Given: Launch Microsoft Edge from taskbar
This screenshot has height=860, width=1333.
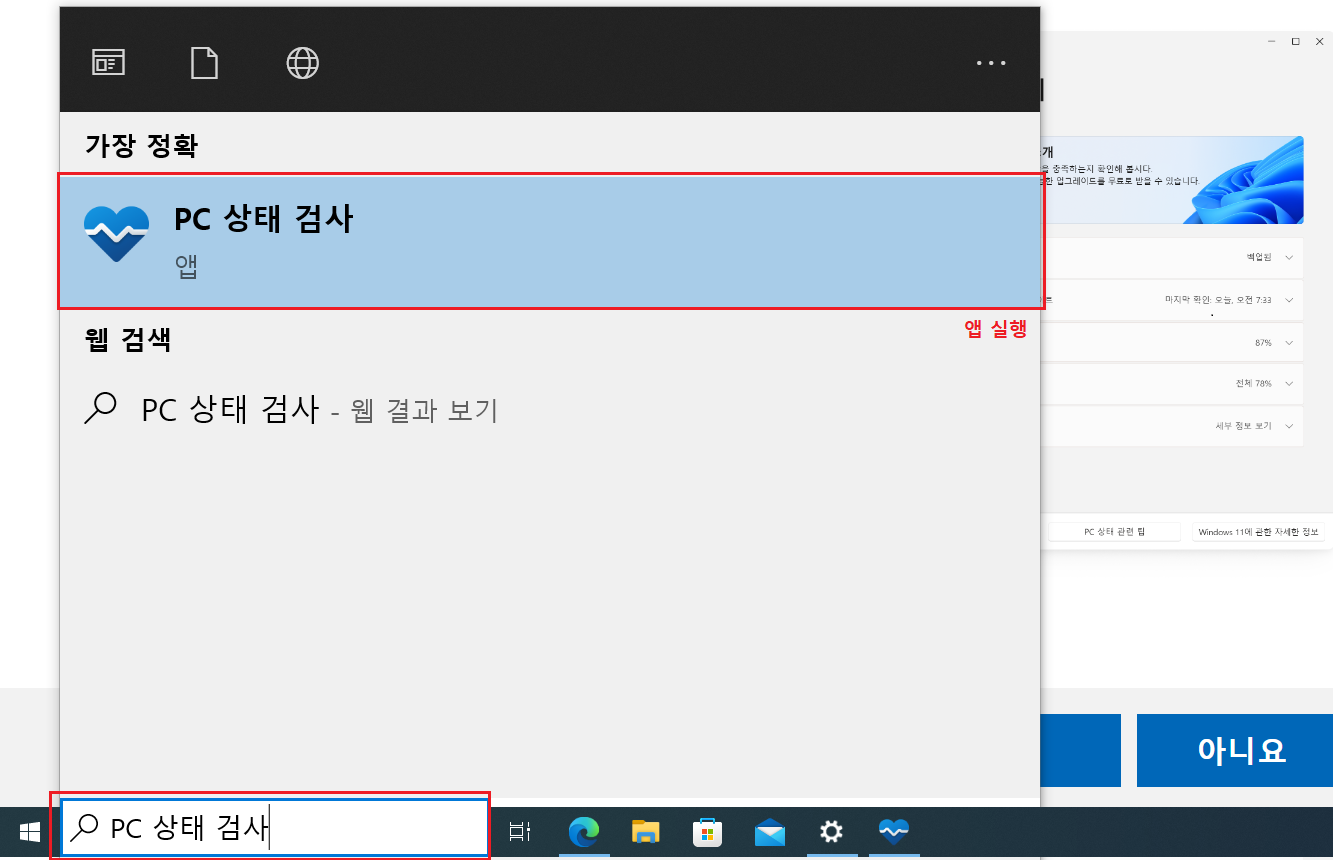Looking at the screenshot, I should coord(584,831).
